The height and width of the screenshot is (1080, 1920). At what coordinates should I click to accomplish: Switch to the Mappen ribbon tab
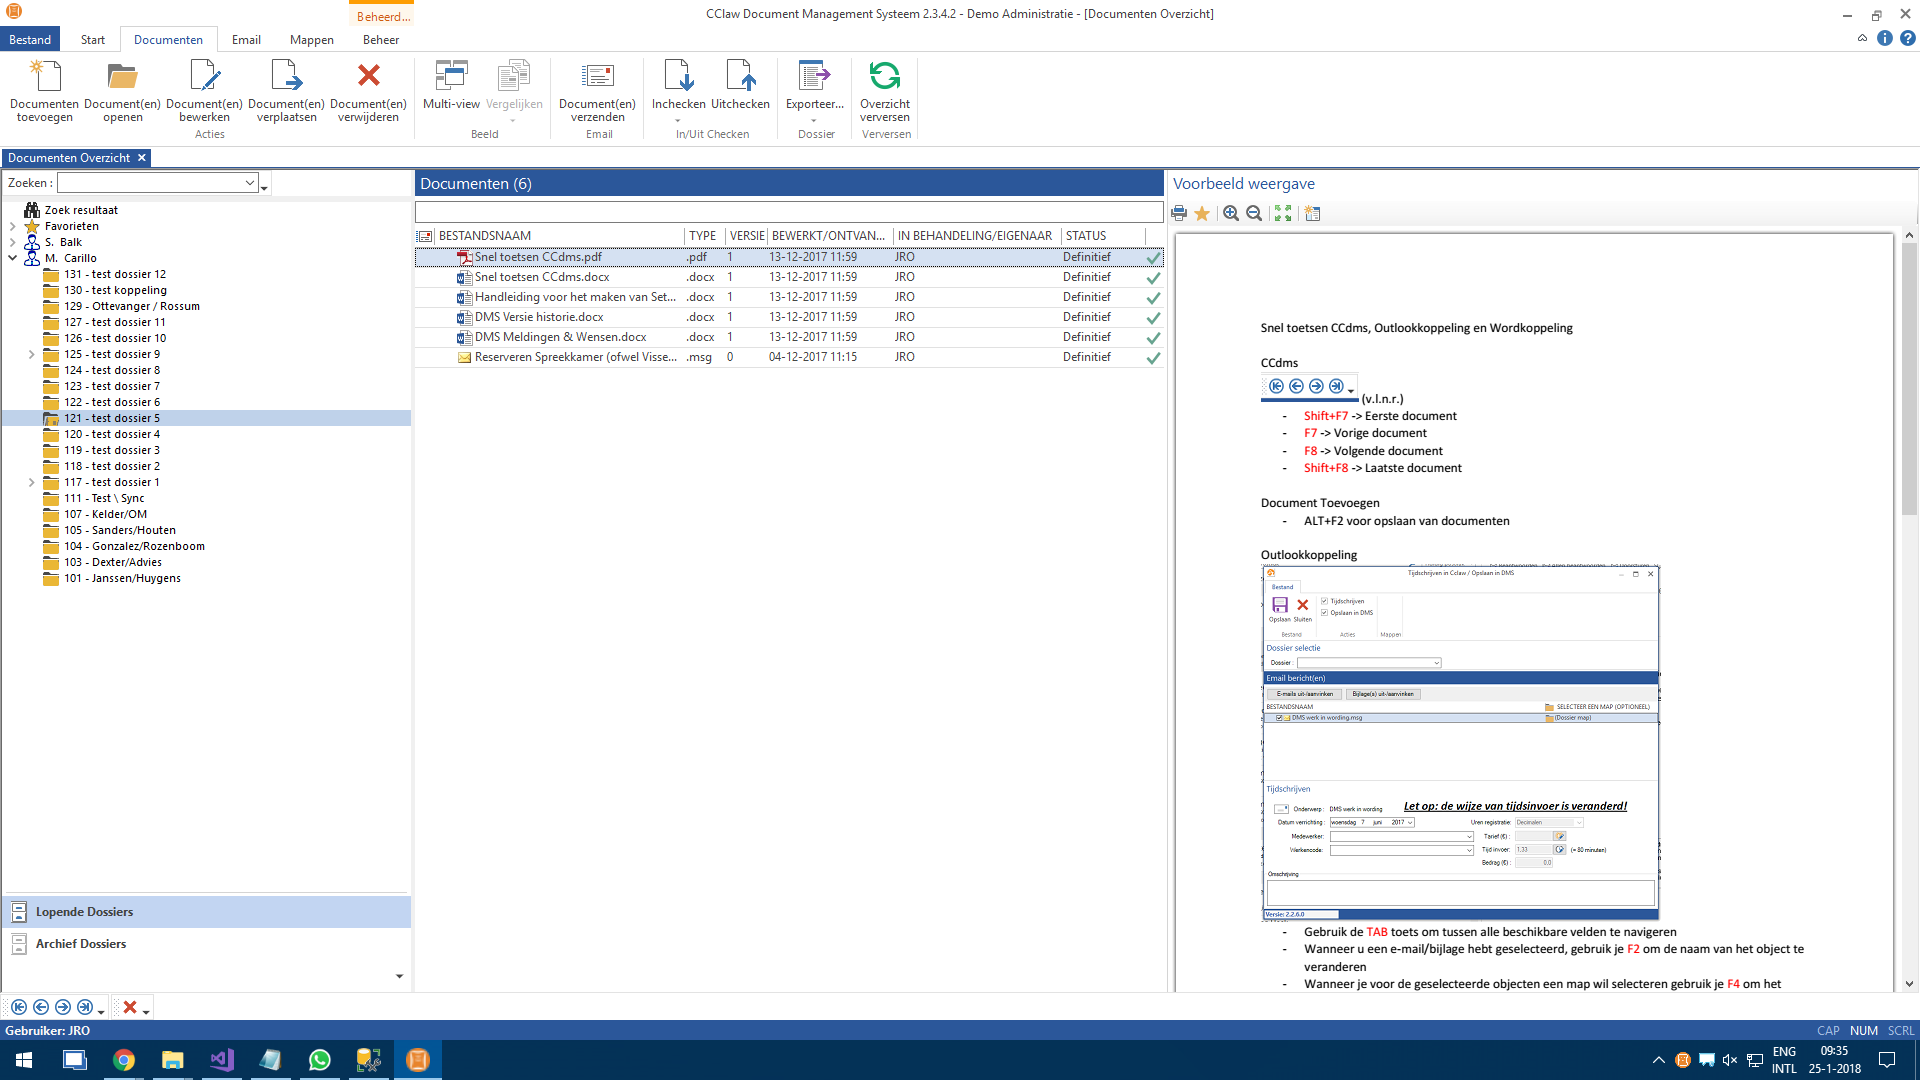312,39
